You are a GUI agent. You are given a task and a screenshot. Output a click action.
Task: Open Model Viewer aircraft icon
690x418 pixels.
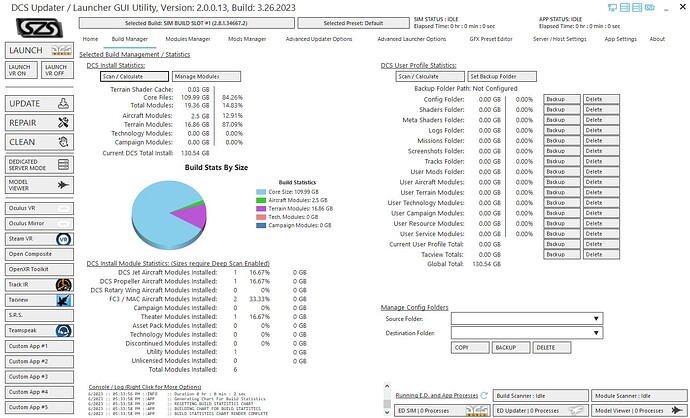coord(63,185)
